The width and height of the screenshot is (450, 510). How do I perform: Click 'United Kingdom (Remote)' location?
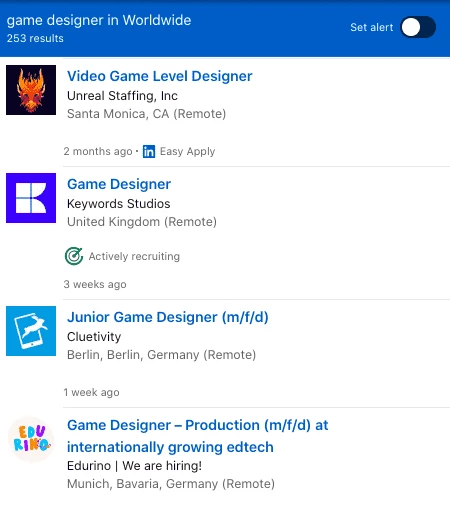(x=142, y=222)
